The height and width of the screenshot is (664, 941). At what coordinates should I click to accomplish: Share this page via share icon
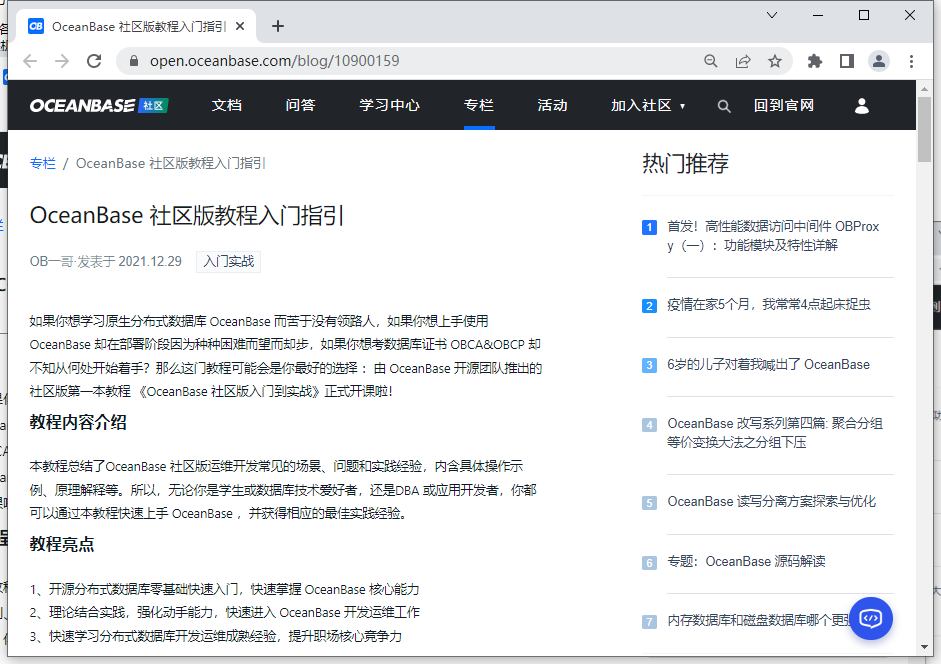click(743, 61)
